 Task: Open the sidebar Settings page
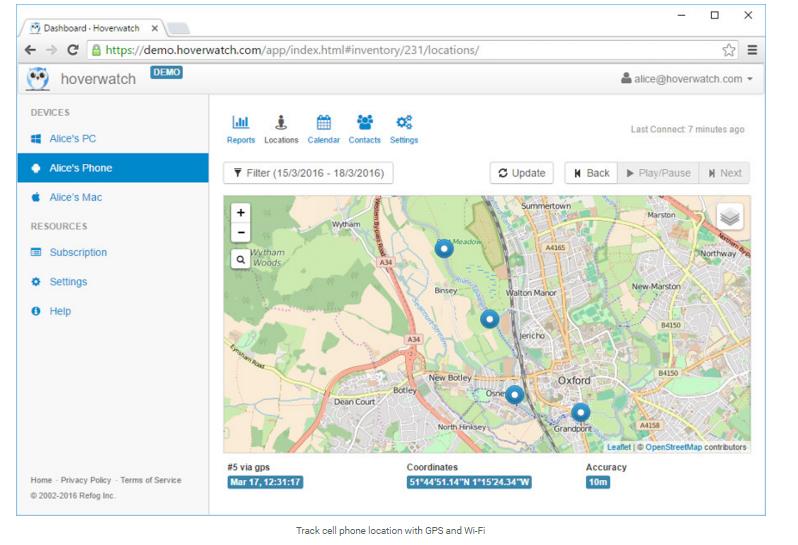[68, 282]
